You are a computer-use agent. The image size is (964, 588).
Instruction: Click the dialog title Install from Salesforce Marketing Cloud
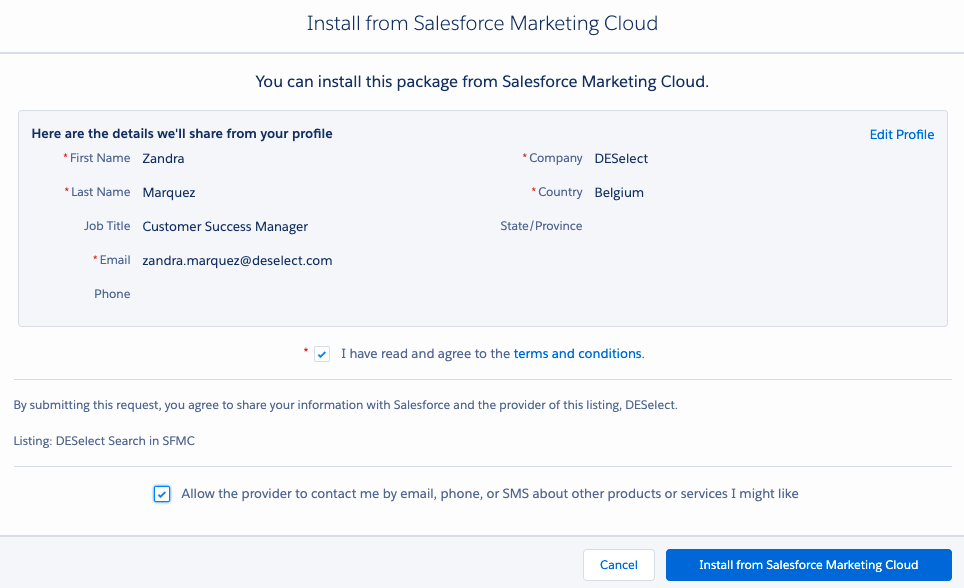coord(482,23)
